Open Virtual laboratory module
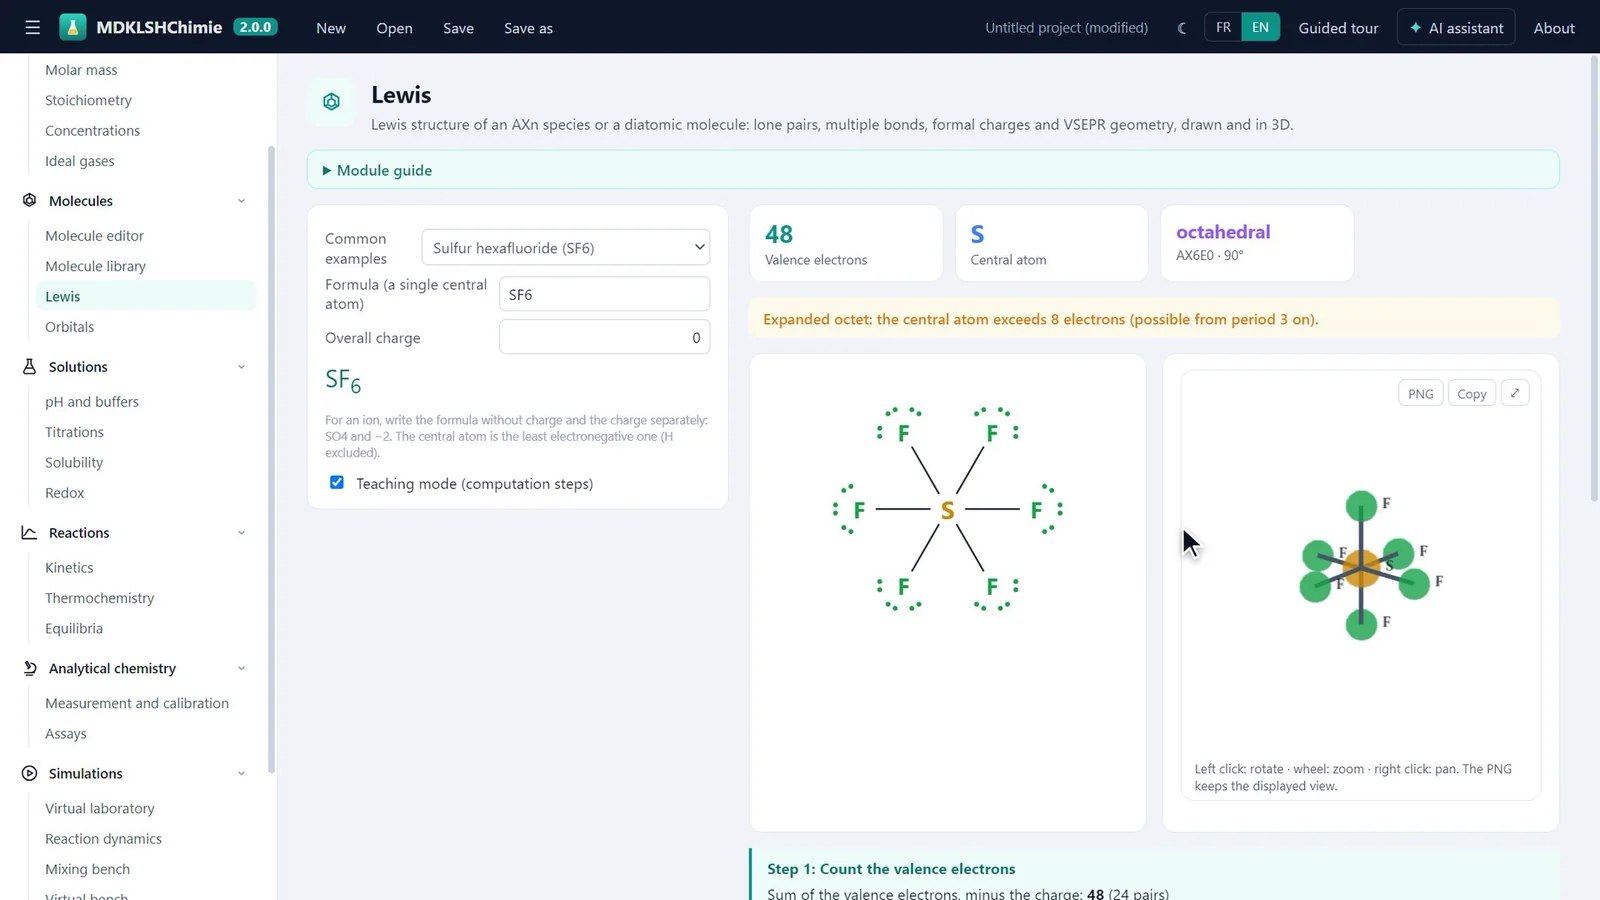This screenshot has width=1600, height=900. (x=99, y=808)
